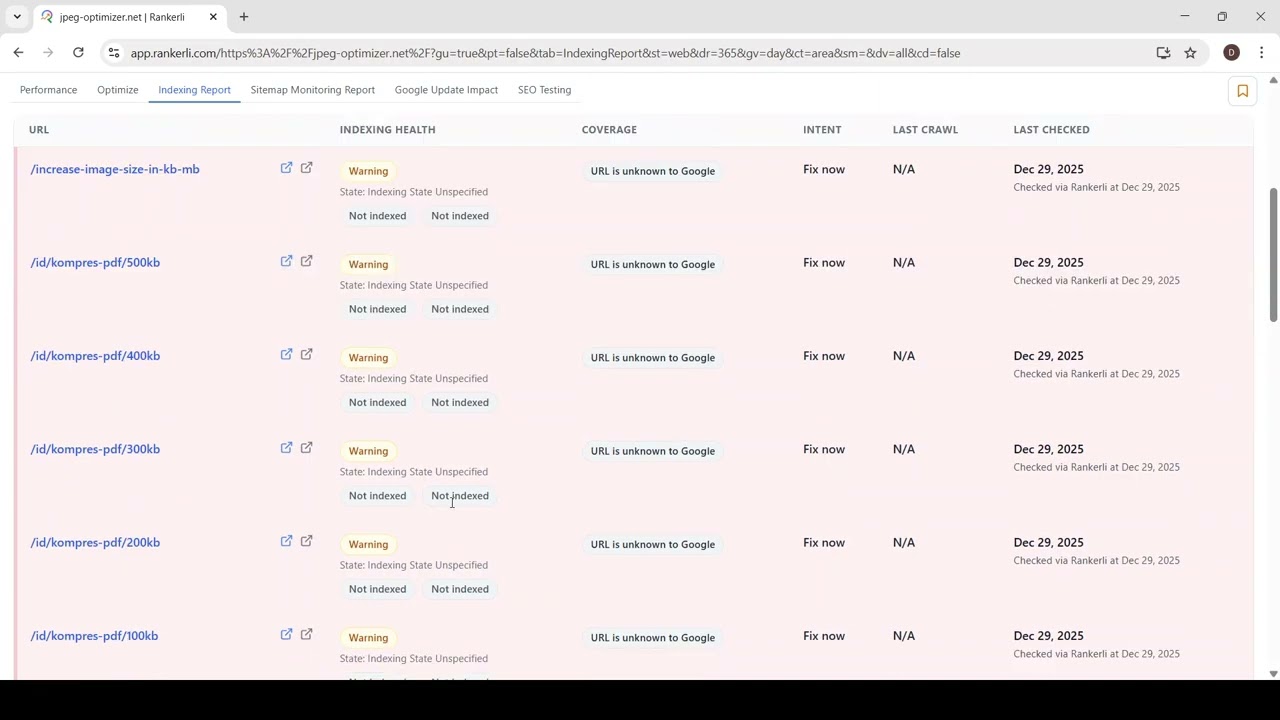Viewport: 1280px width, 720px height.
Task: Open the /id/kompres-pdf/200kb link
Action: (x=95, y=542)
